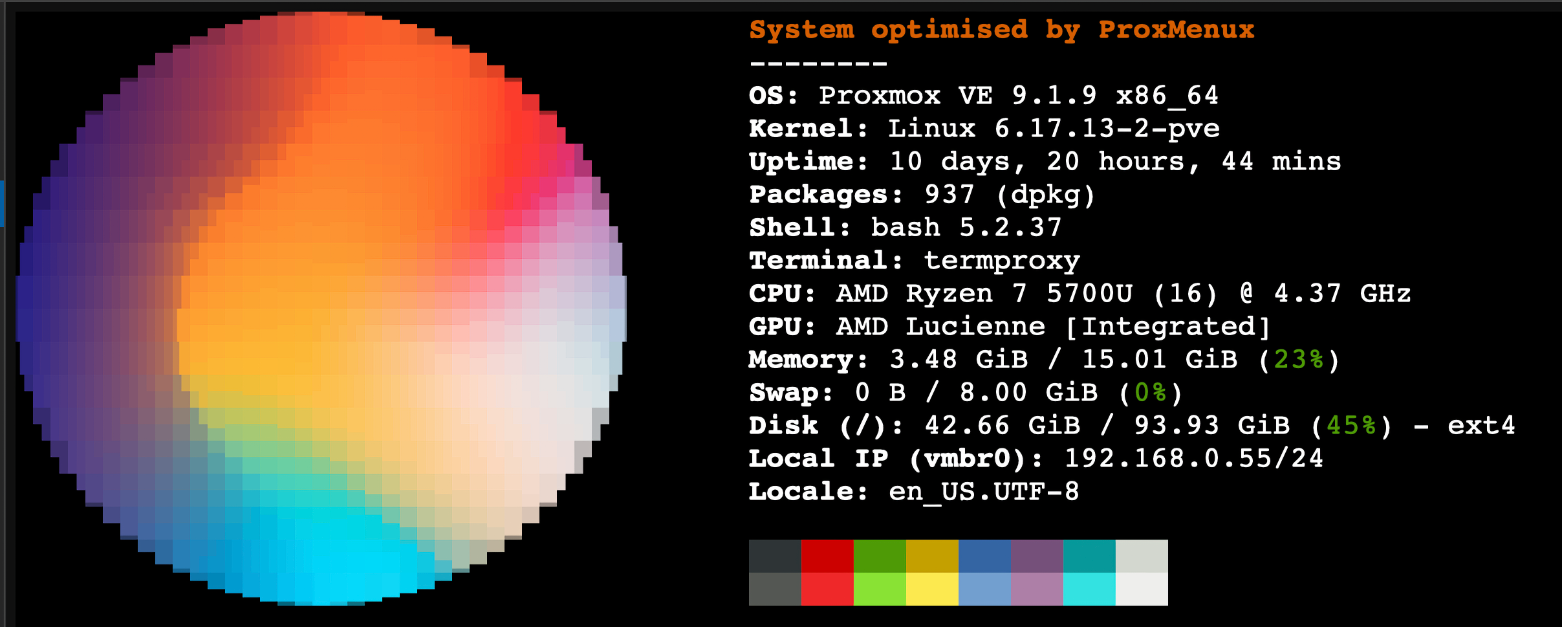Click the "192.168.0.55/24" IP address

click(x=1194, y=458)
